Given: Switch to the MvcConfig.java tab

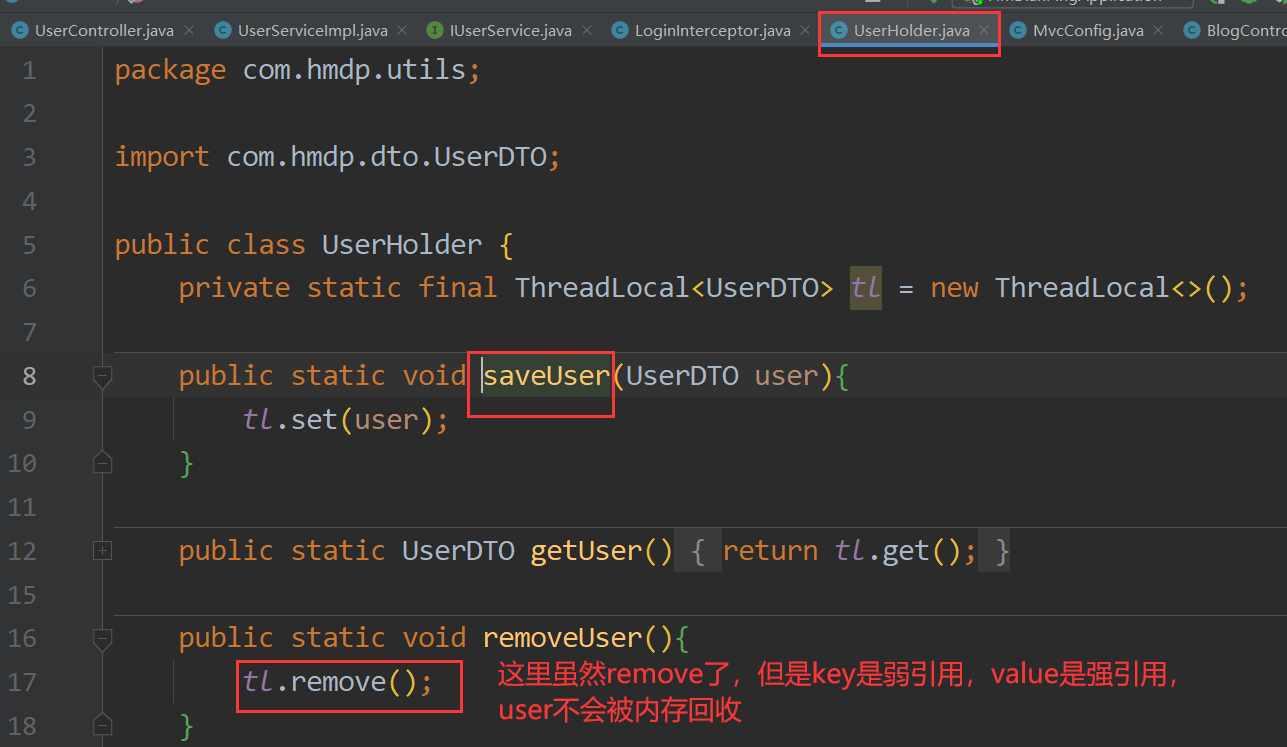Looking at the screenshot, I should point(1088,31).
